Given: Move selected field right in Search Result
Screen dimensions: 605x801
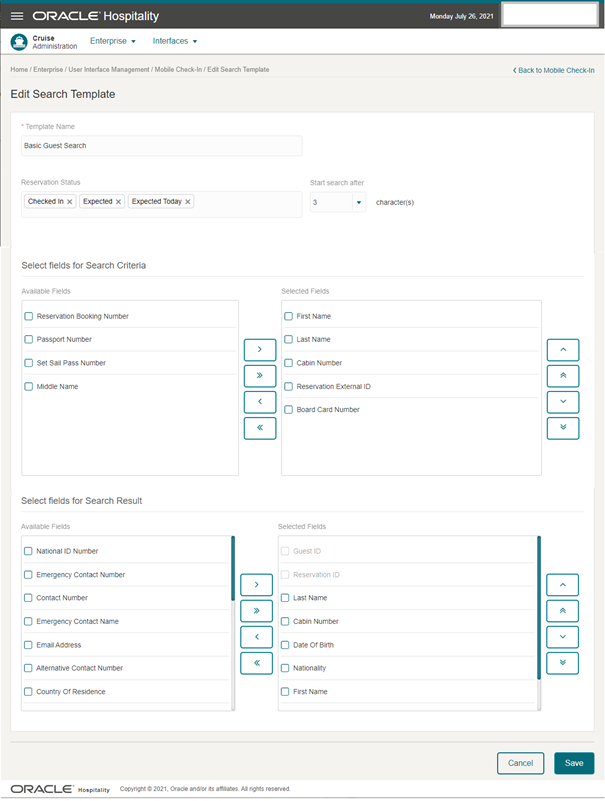Looking at the screenshot, I should tap(257, 585).
